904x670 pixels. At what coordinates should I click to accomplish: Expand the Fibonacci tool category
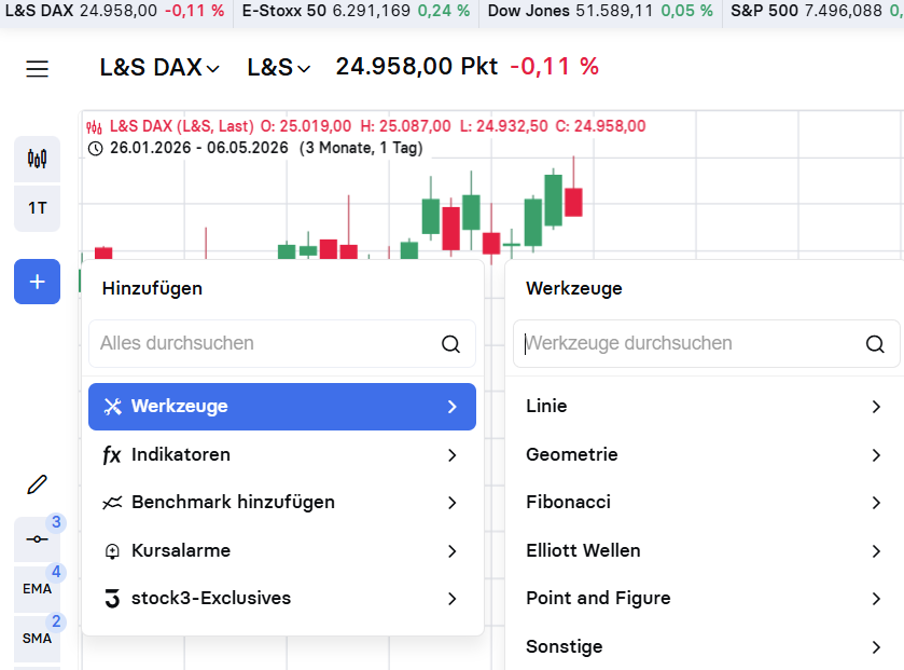click(x=703, y=502)
